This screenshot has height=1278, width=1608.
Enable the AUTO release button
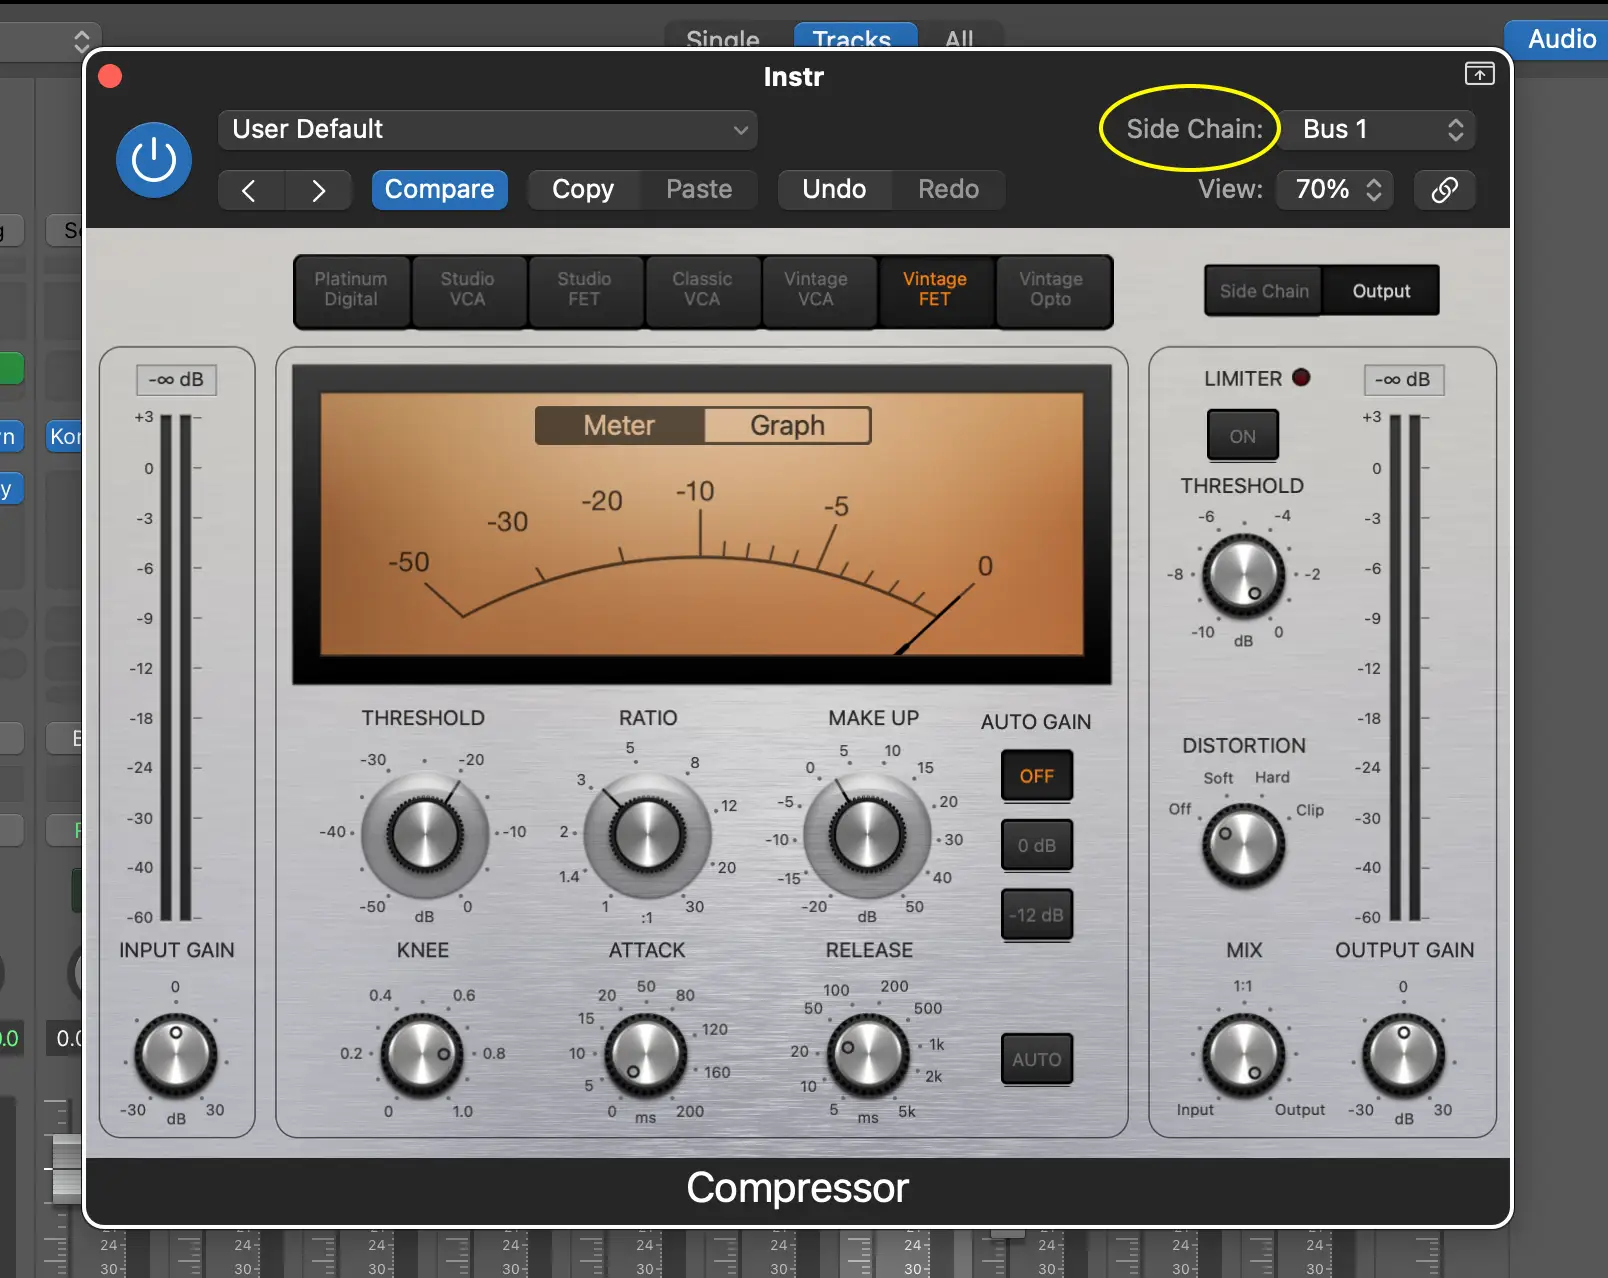pyautogui.click(x=1036, y=1059)
